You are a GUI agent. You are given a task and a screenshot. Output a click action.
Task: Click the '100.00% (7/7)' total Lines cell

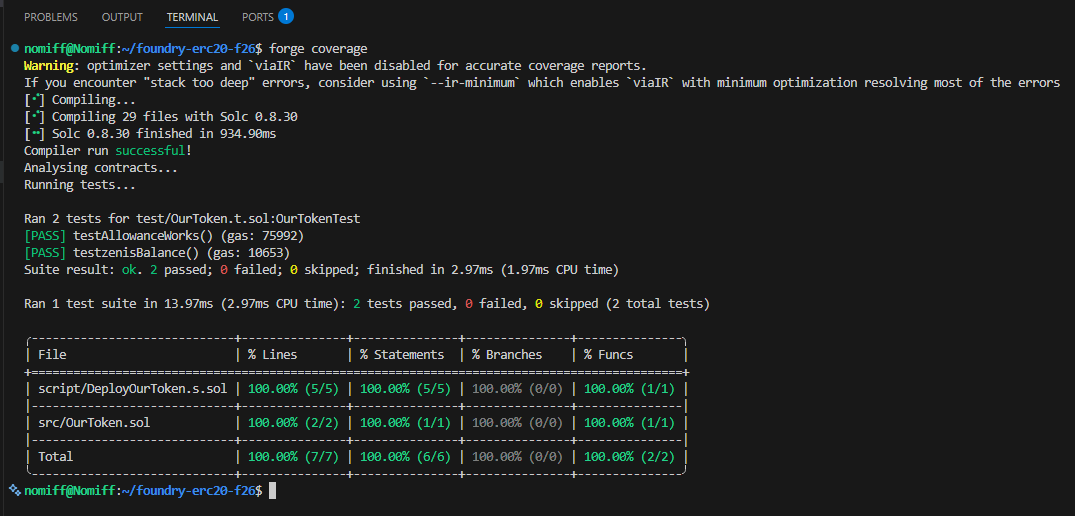click(x=293, y=456)
